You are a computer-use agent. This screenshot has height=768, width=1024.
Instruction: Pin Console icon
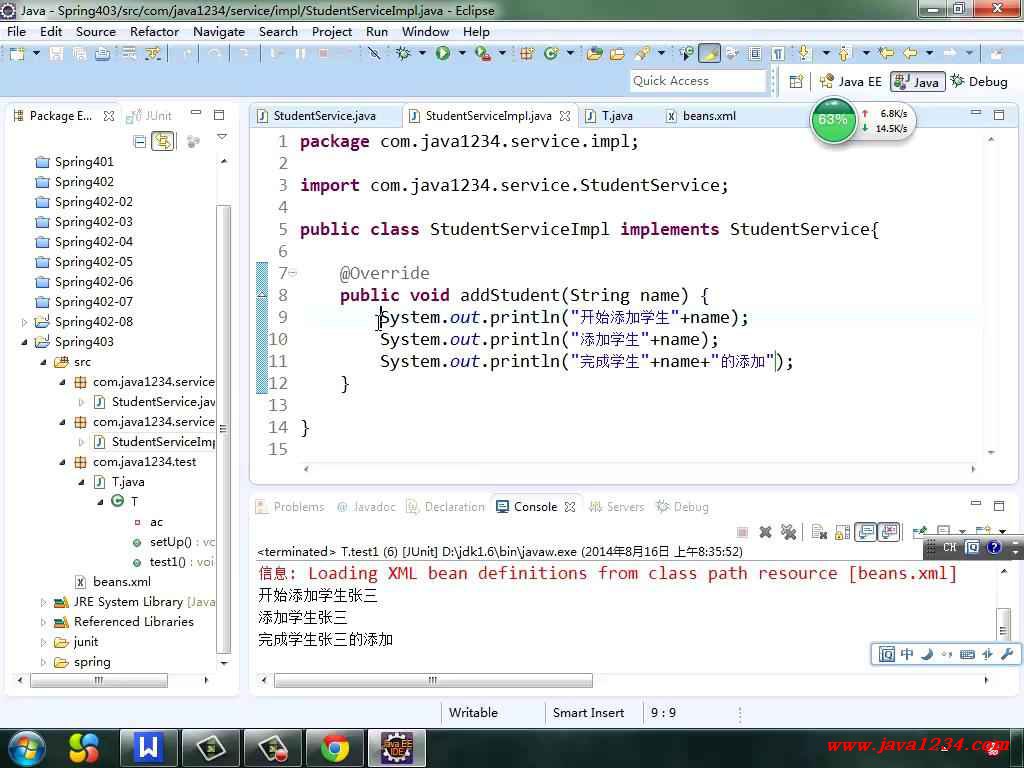point(920,532)
